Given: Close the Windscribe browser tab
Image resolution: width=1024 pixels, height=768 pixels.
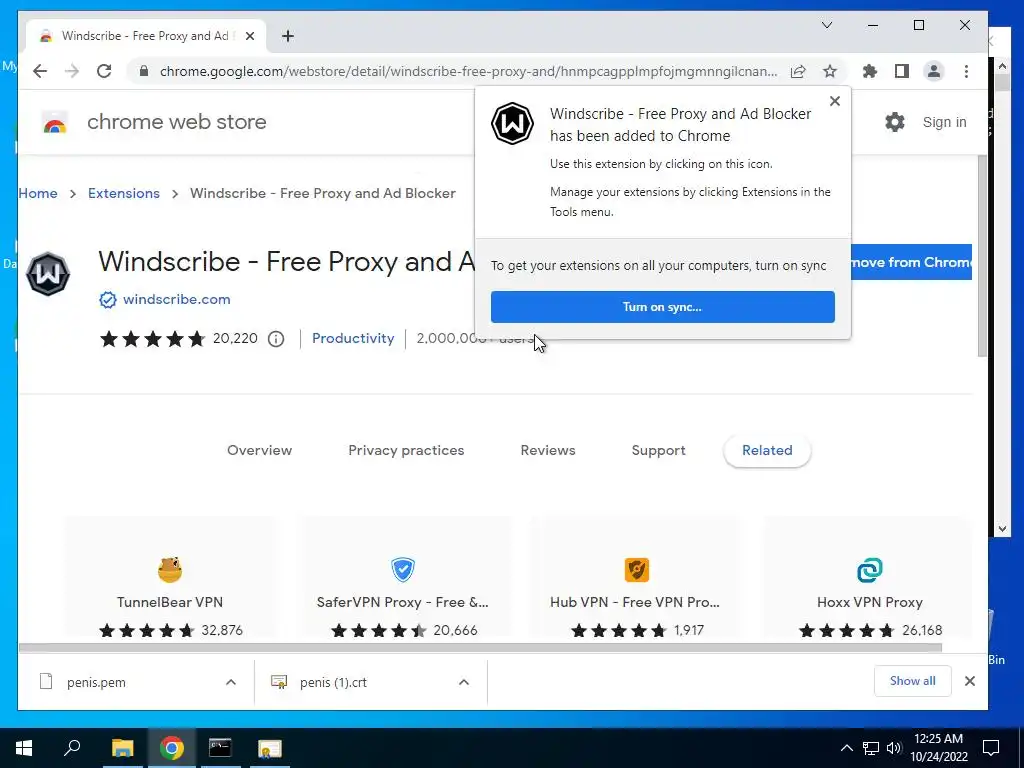Looking at the screenshot, I should tap(249, 36).
